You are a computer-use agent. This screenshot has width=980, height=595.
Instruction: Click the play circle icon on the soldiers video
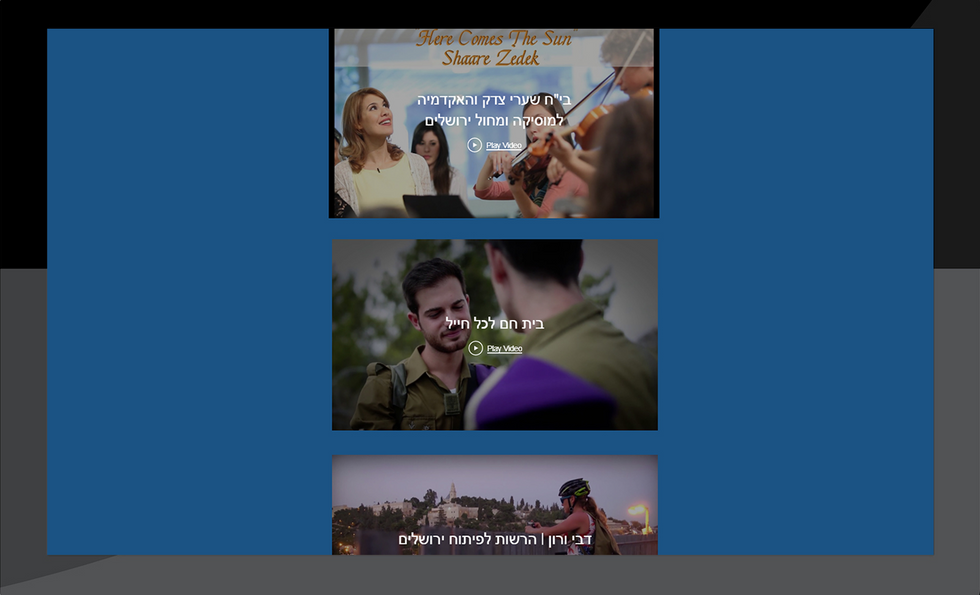pyautogui.click(x=476, y=348)
